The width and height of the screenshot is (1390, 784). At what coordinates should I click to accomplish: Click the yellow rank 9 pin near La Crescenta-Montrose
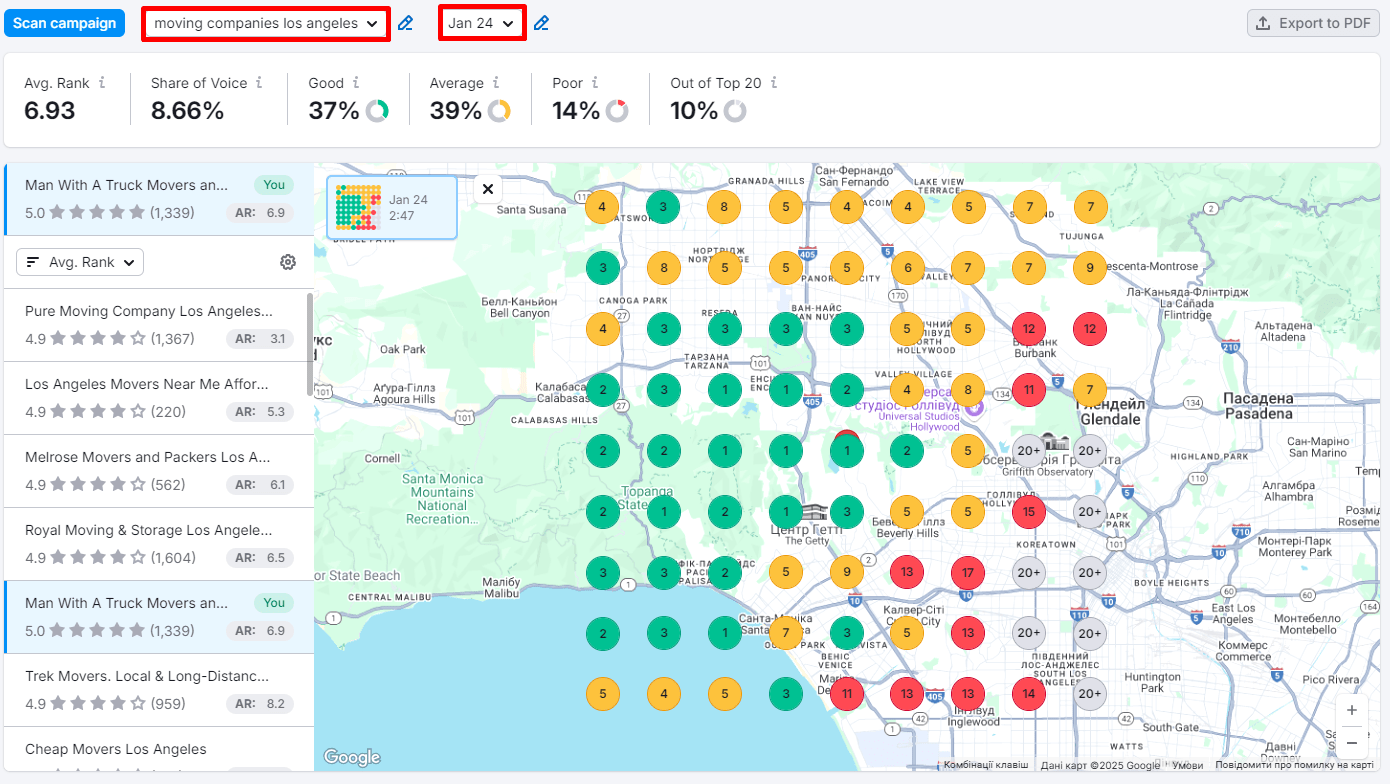1090,268
